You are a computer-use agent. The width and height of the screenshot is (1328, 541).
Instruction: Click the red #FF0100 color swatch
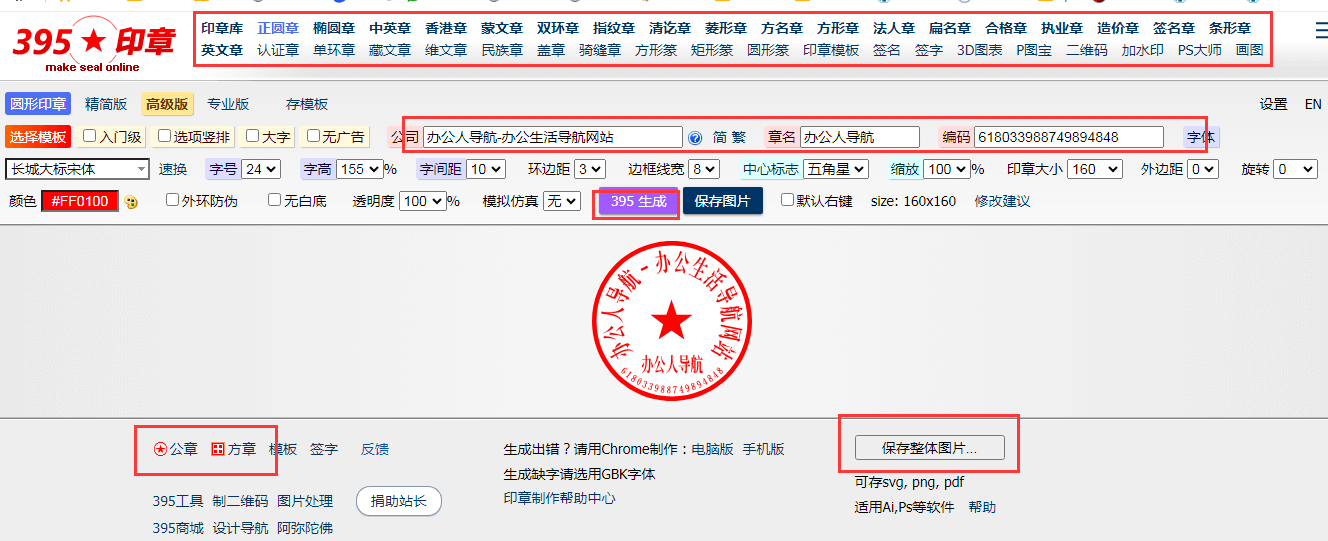click(80, 201)
